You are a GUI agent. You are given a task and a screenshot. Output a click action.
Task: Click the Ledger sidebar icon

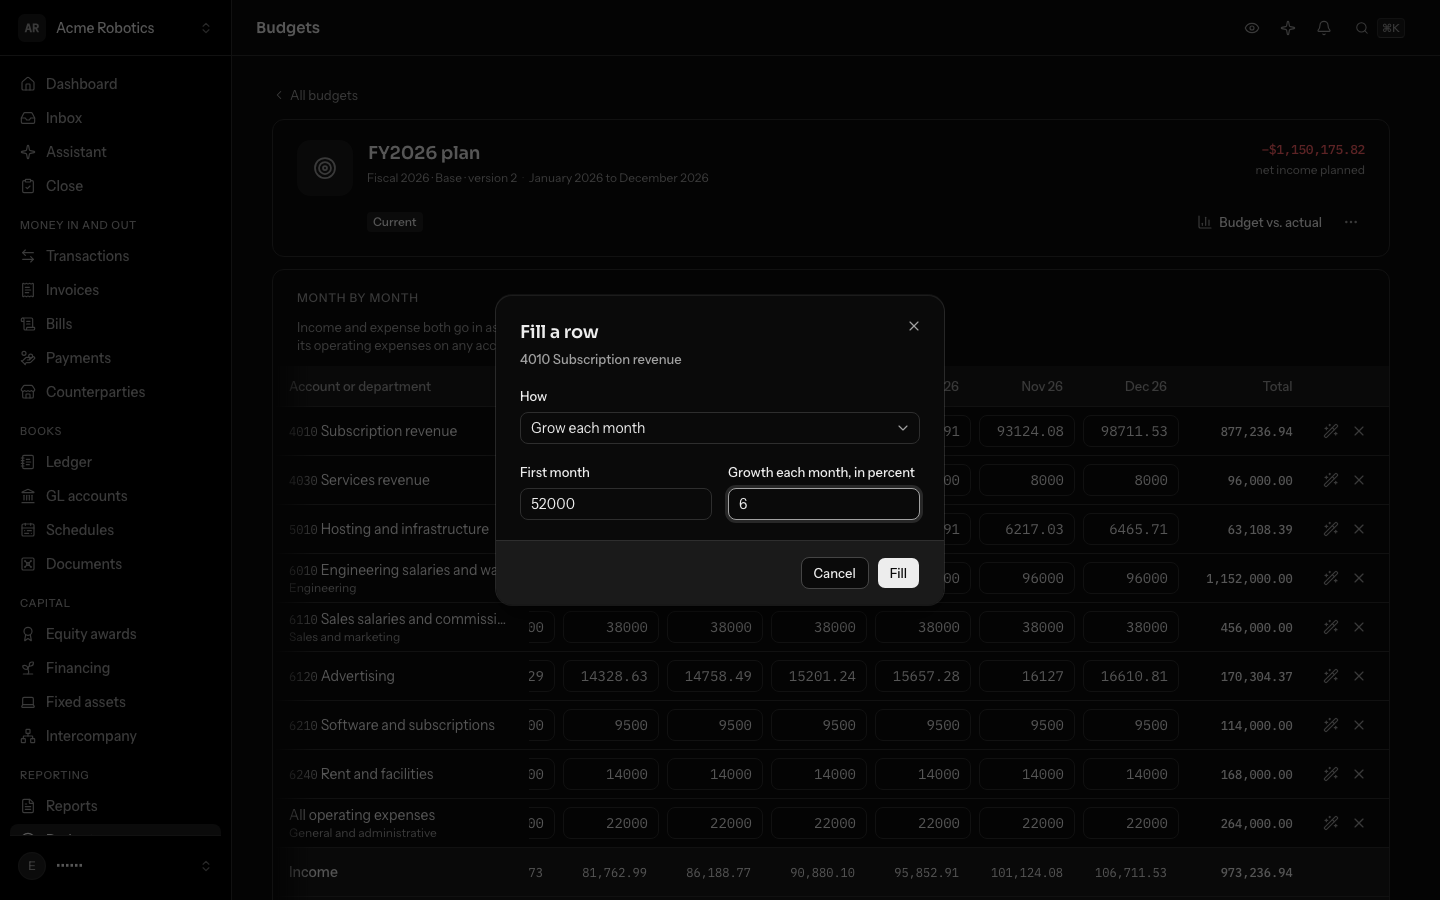pyautogui.click(x=28, y=462)
